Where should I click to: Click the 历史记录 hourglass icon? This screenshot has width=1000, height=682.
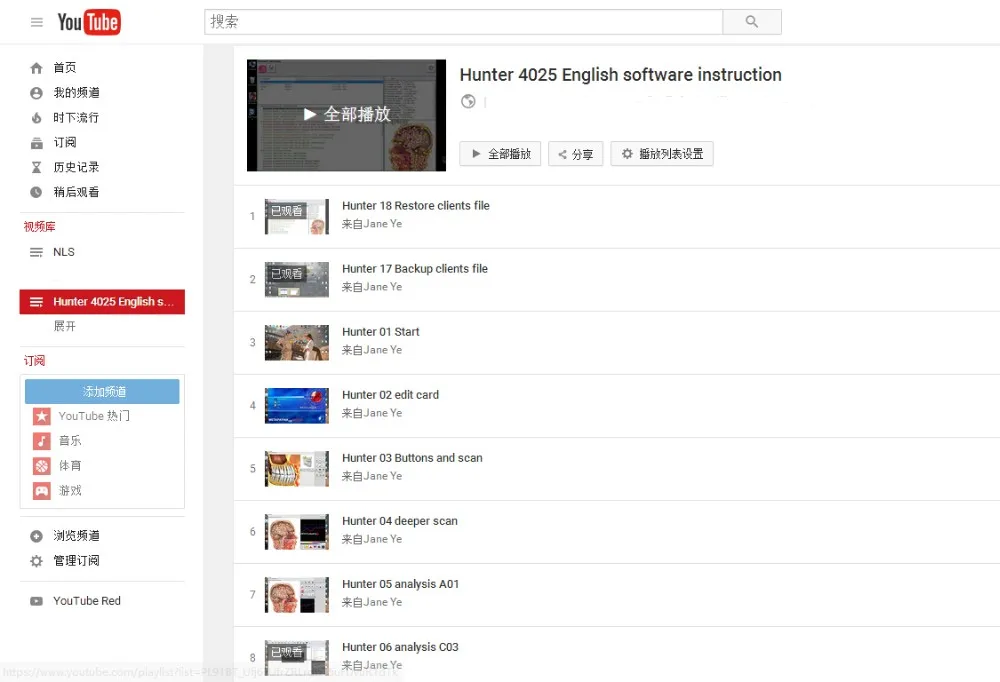[x=37, y=168]
